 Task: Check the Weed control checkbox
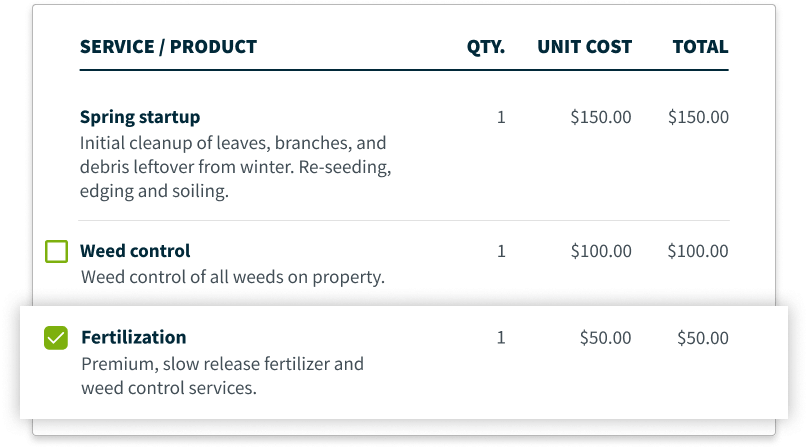[x=56, y=252]
